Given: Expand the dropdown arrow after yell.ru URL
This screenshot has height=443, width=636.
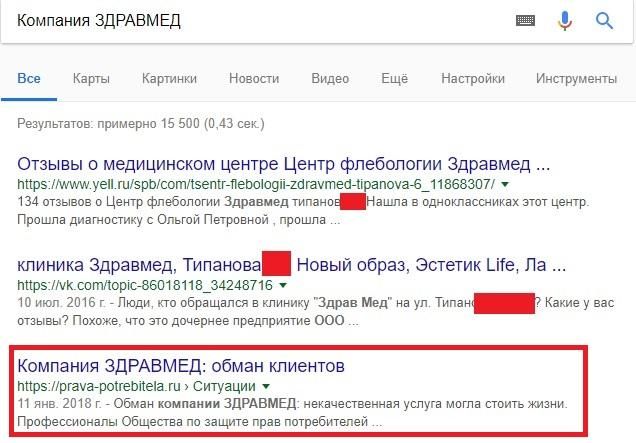Looking at the screenshot, I should click(x=505, y=185).
